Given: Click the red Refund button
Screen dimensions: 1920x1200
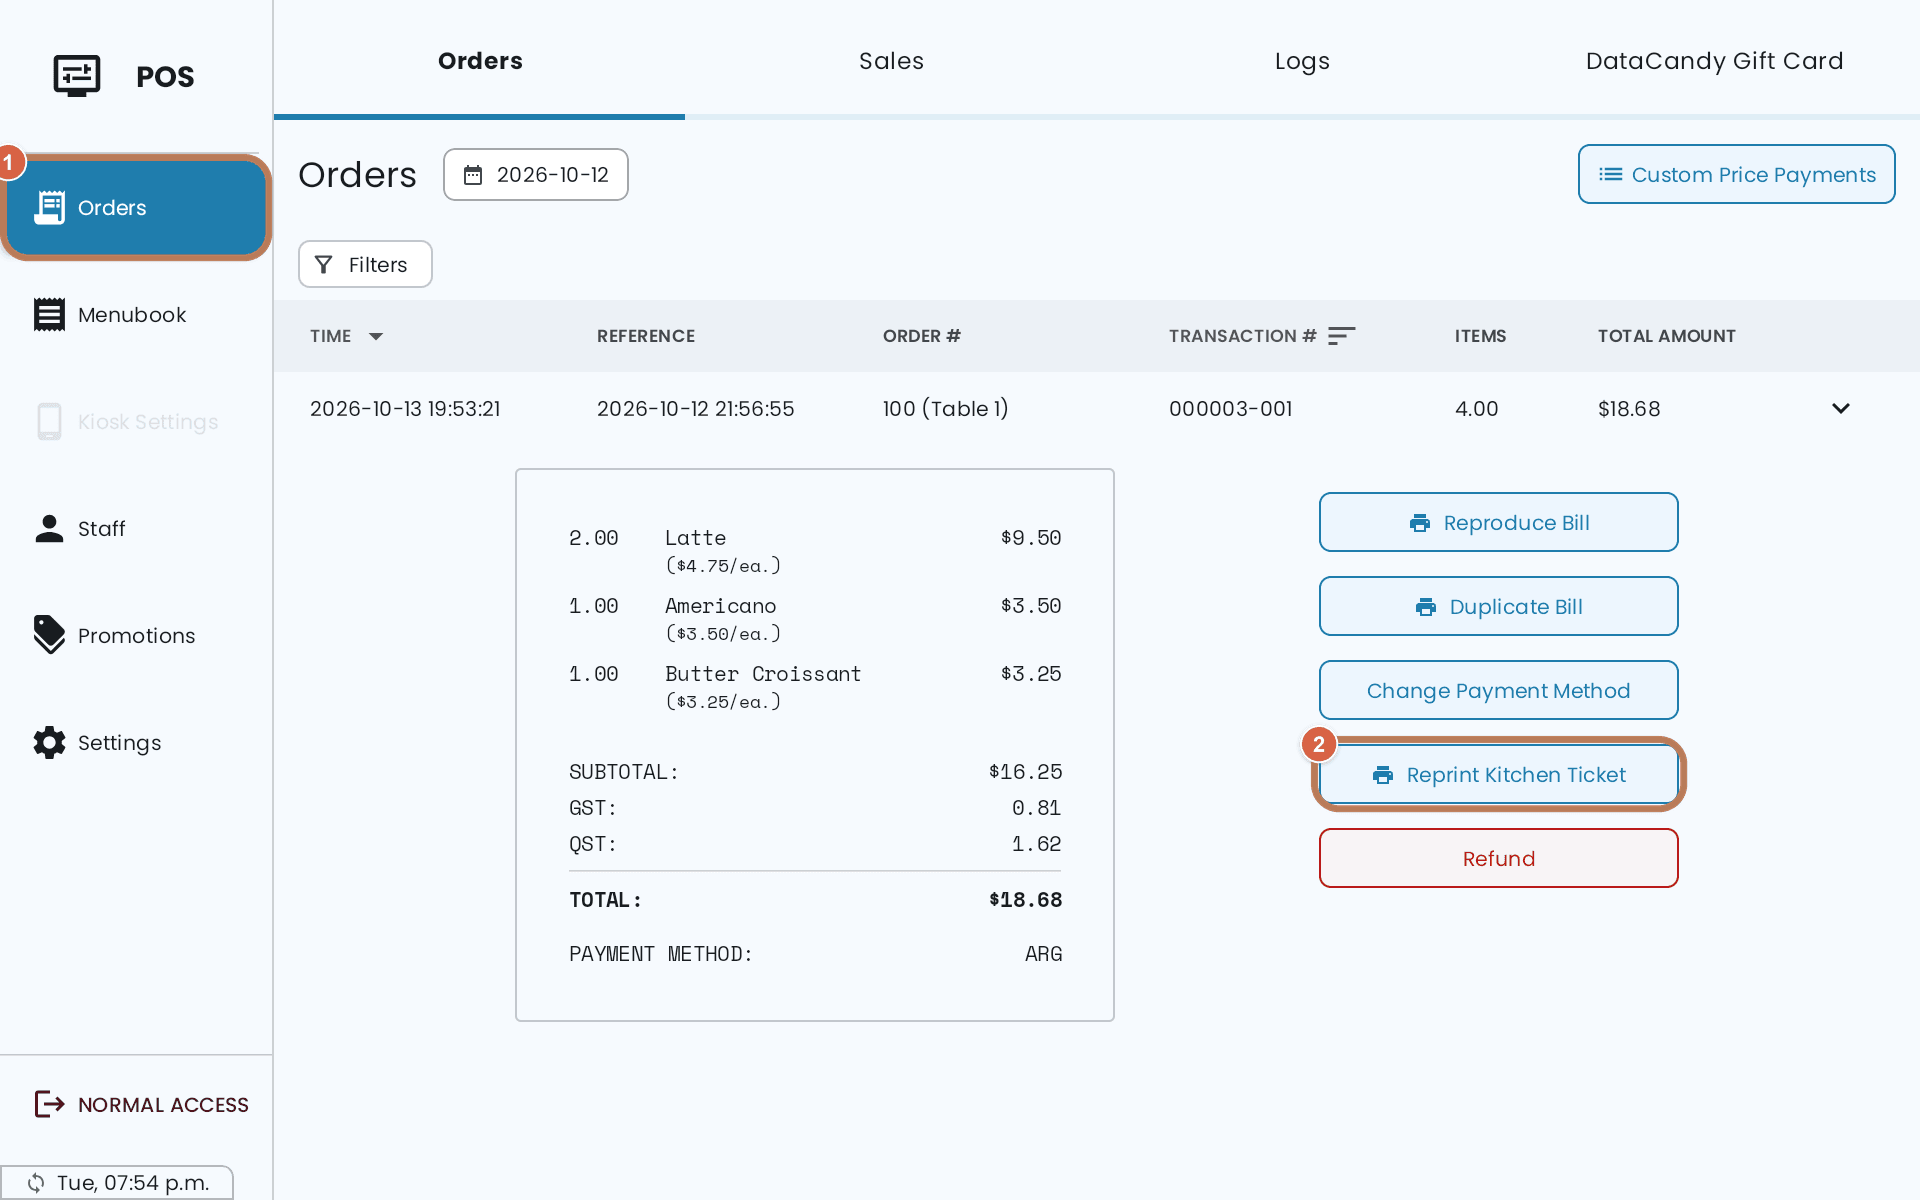Looking at the screenshot, I should tap(1498, 858).
